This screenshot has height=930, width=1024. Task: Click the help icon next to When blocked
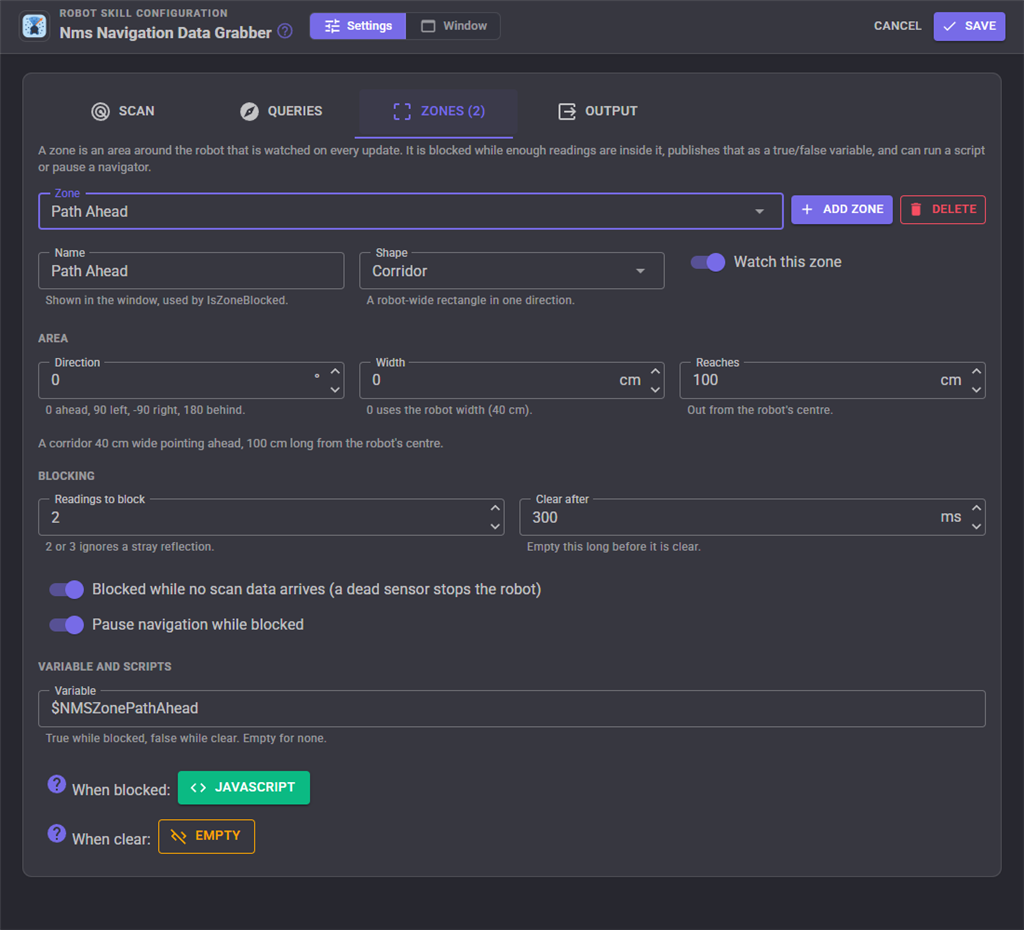[57, 784]
